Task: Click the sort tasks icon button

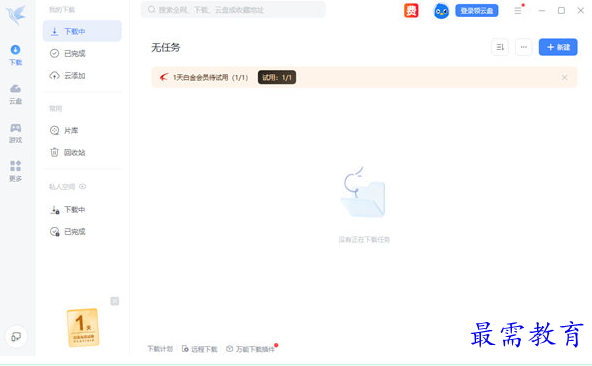Action: tap(500, 47)
